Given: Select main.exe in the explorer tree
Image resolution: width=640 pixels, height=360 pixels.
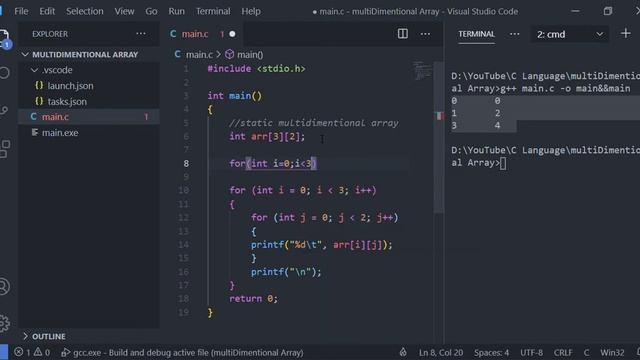Looking at the screenshot, I should tap(60, 133).
